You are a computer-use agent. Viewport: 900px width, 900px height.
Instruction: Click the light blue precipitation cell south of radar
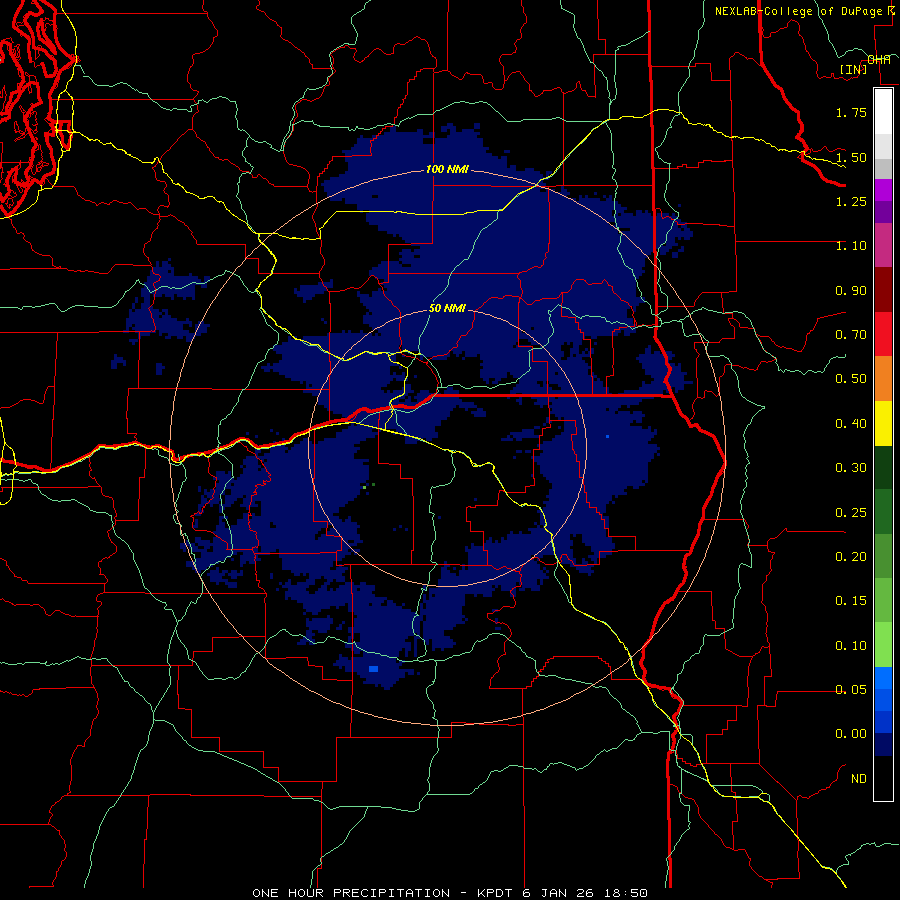pyautogui.click(x=374, y=669)
